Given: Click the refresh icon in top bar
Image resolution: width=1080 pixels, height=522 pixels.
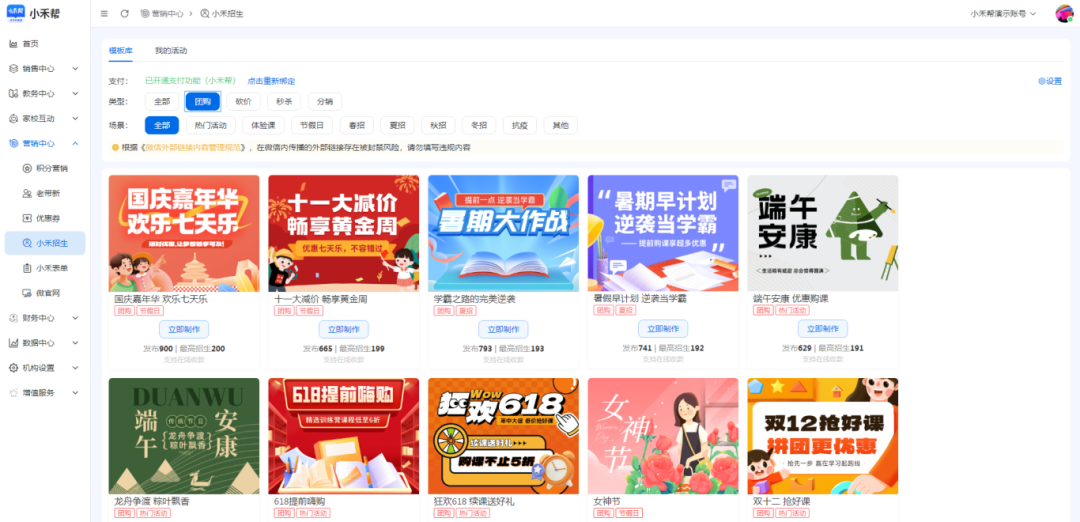Looking at the screenshot, I should click(125, 14).
